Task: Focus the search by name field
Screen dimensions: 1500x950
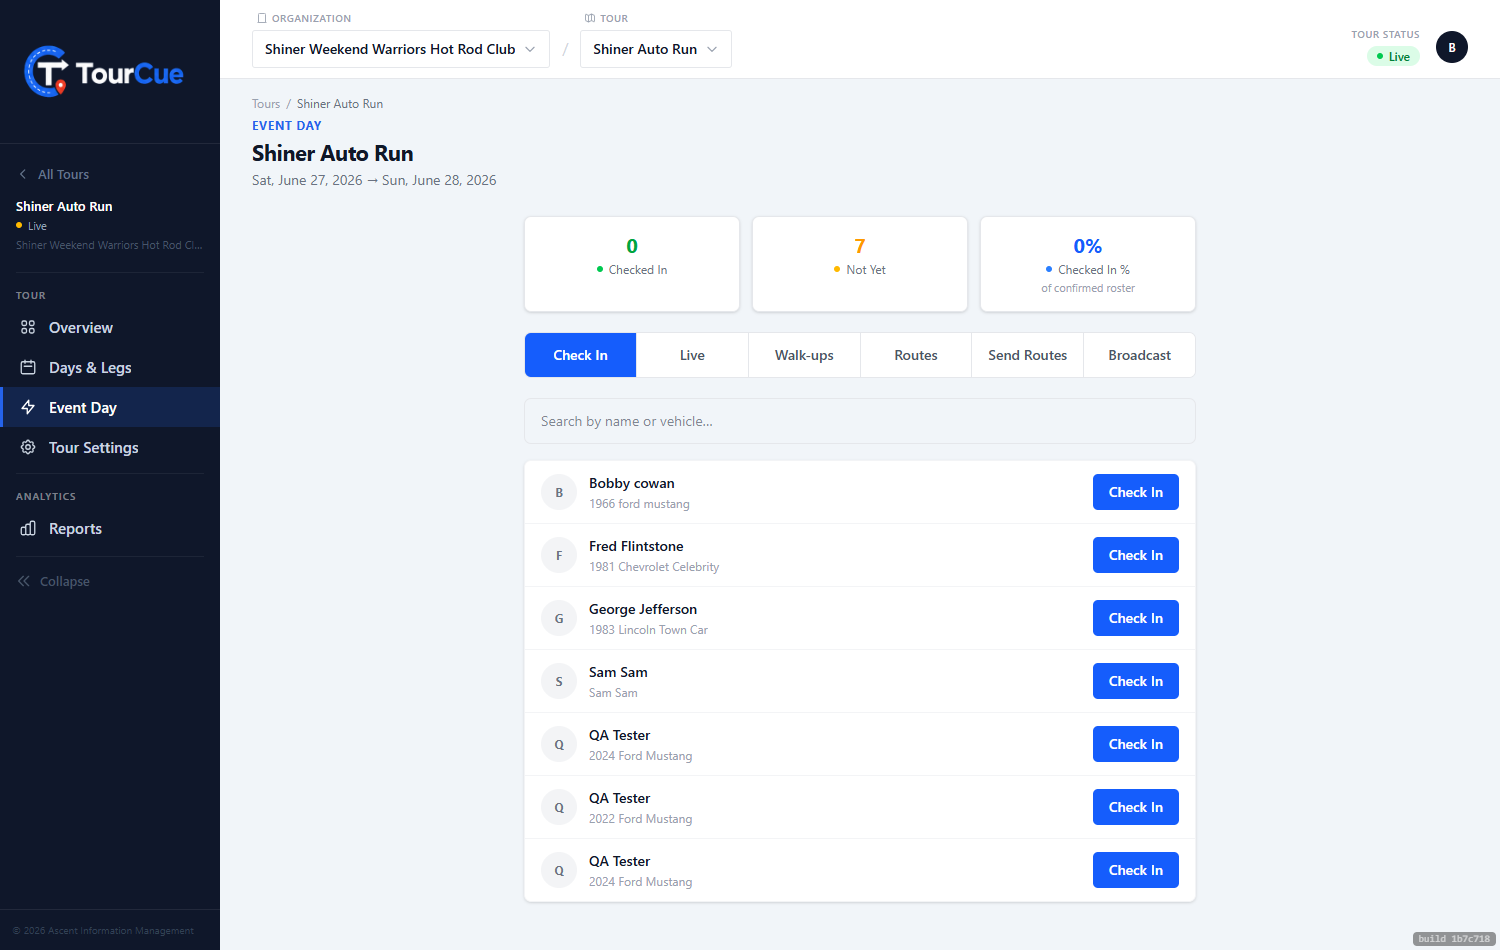Action: [x=859, y=421]
